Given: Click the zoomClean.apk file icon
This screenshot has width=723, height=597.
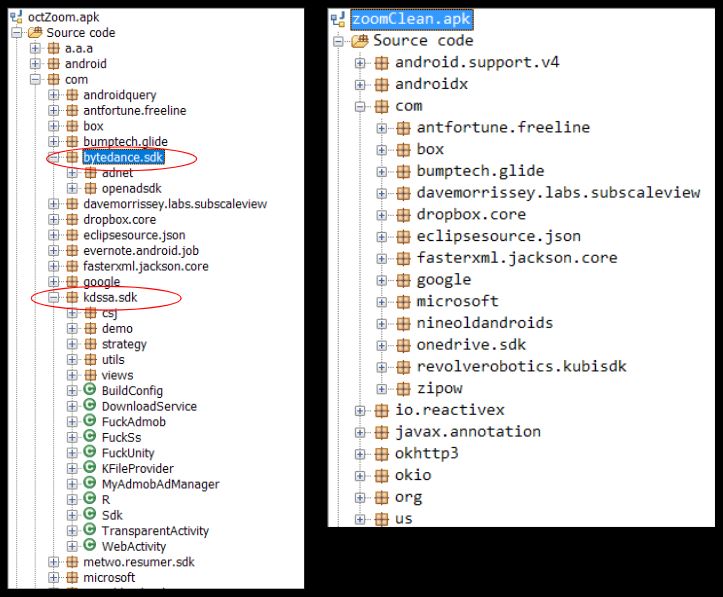Looking at the screenshot, I should click(338, 19).
